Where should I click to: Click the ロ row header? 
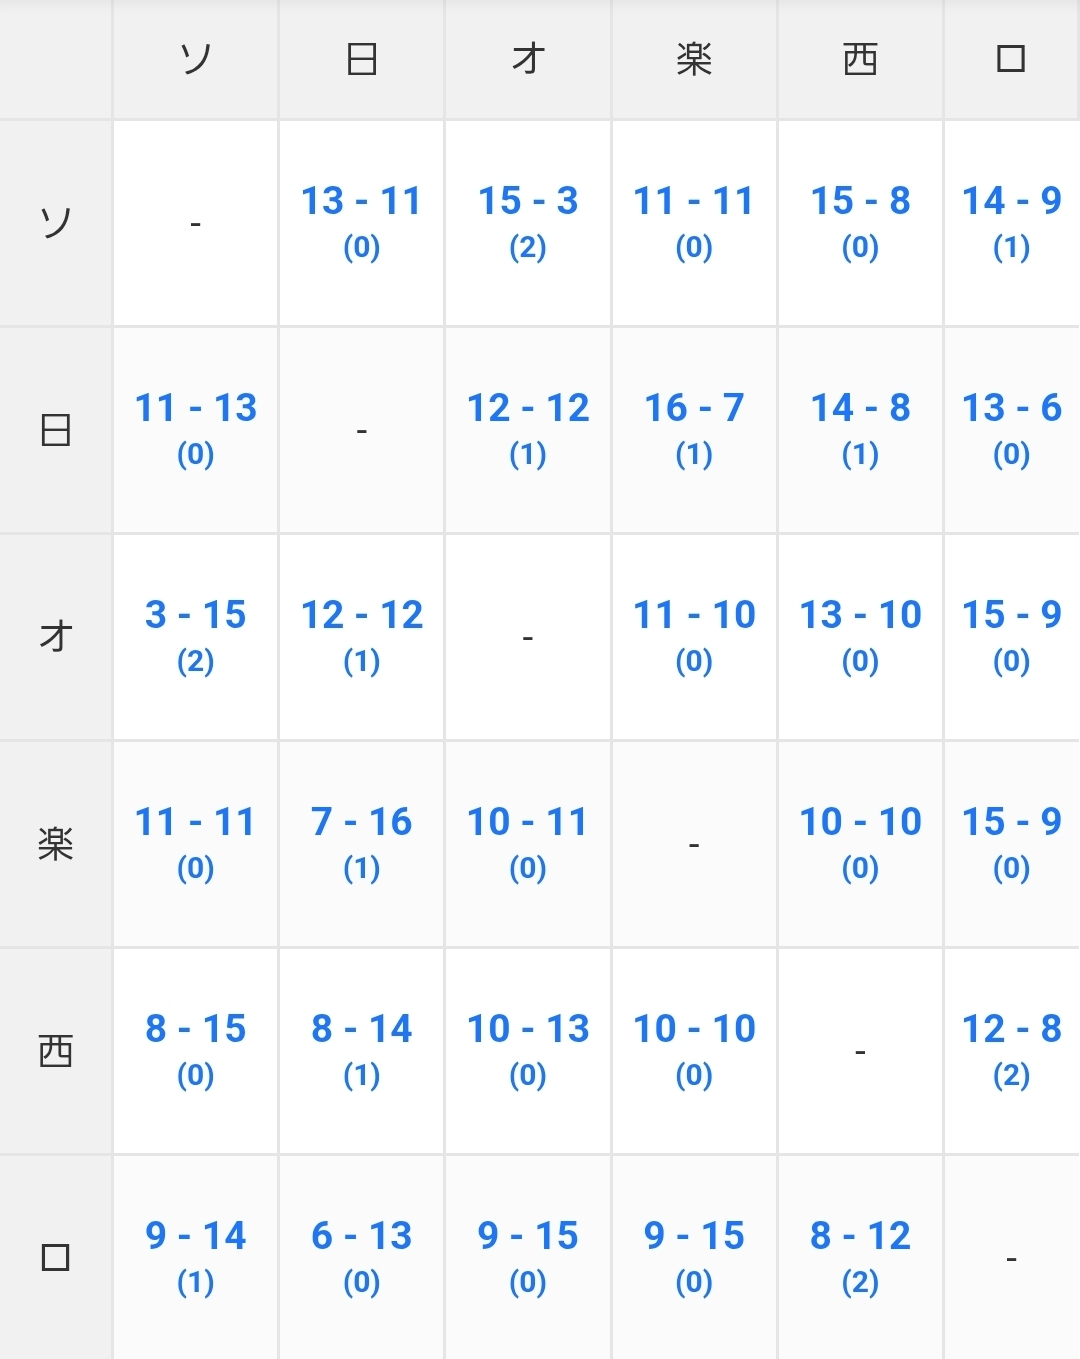click(56, 1257)
